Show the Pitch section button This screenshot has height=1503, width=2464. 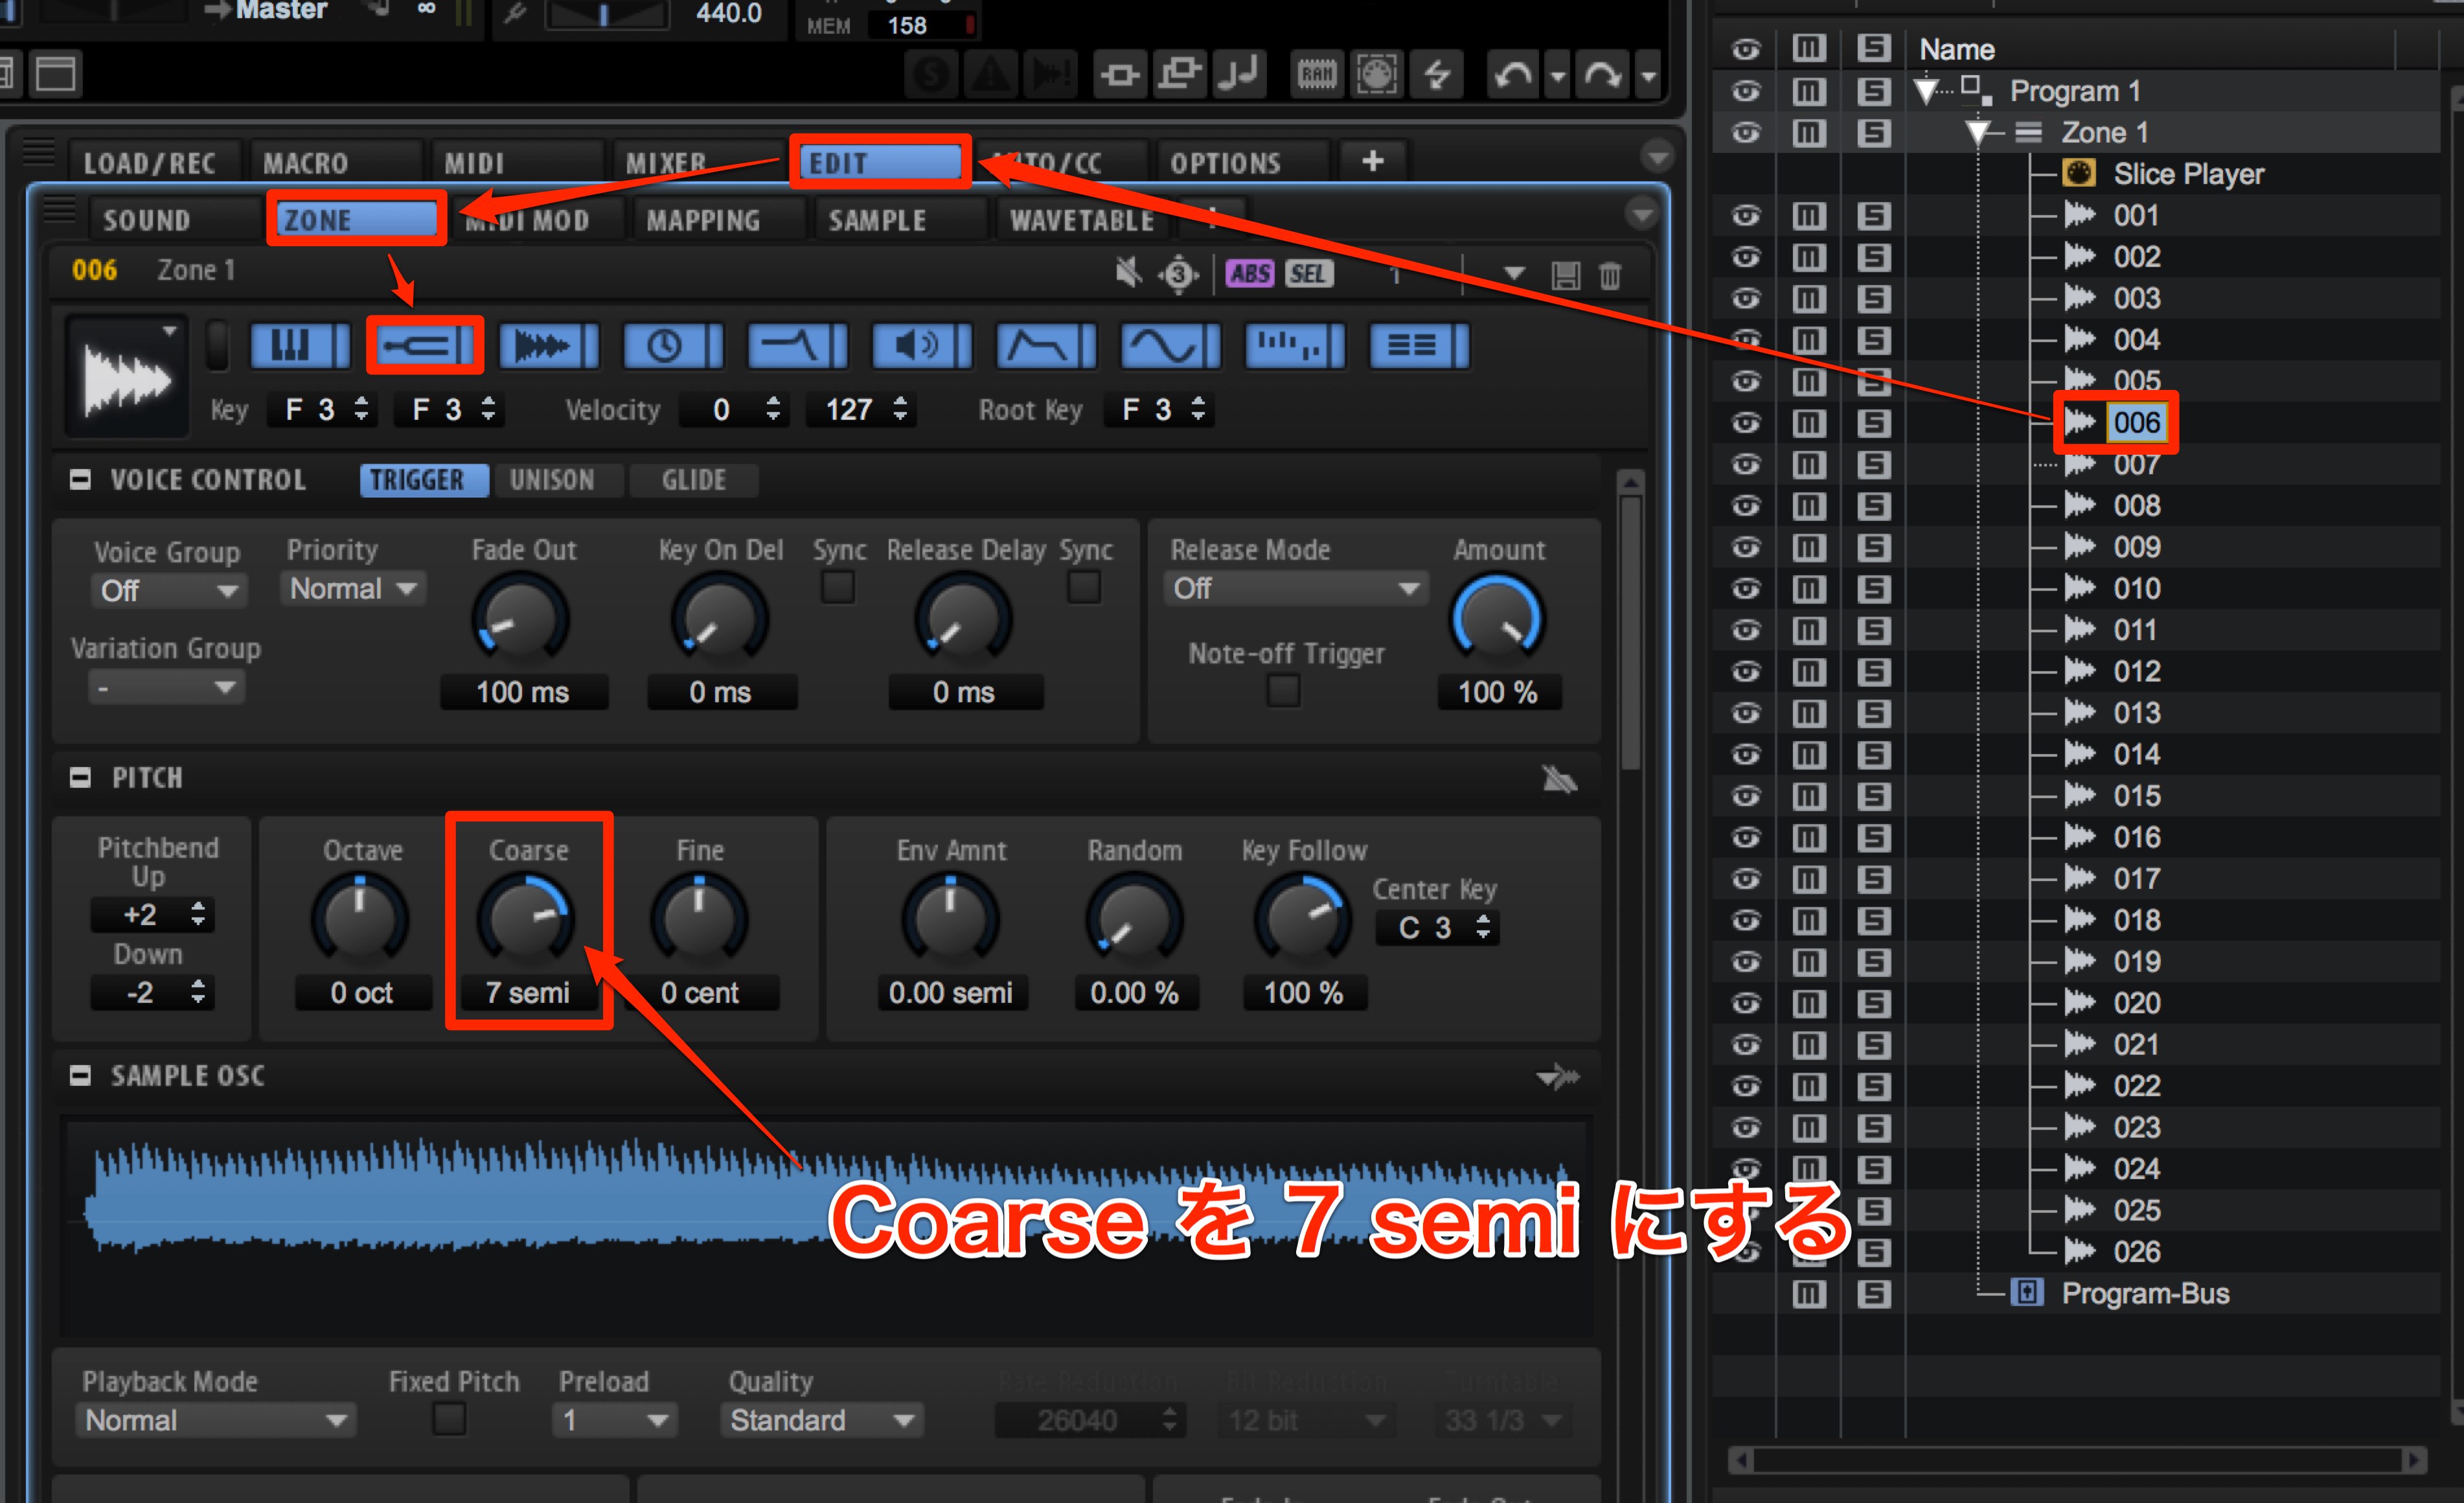[x=425, y=346]
